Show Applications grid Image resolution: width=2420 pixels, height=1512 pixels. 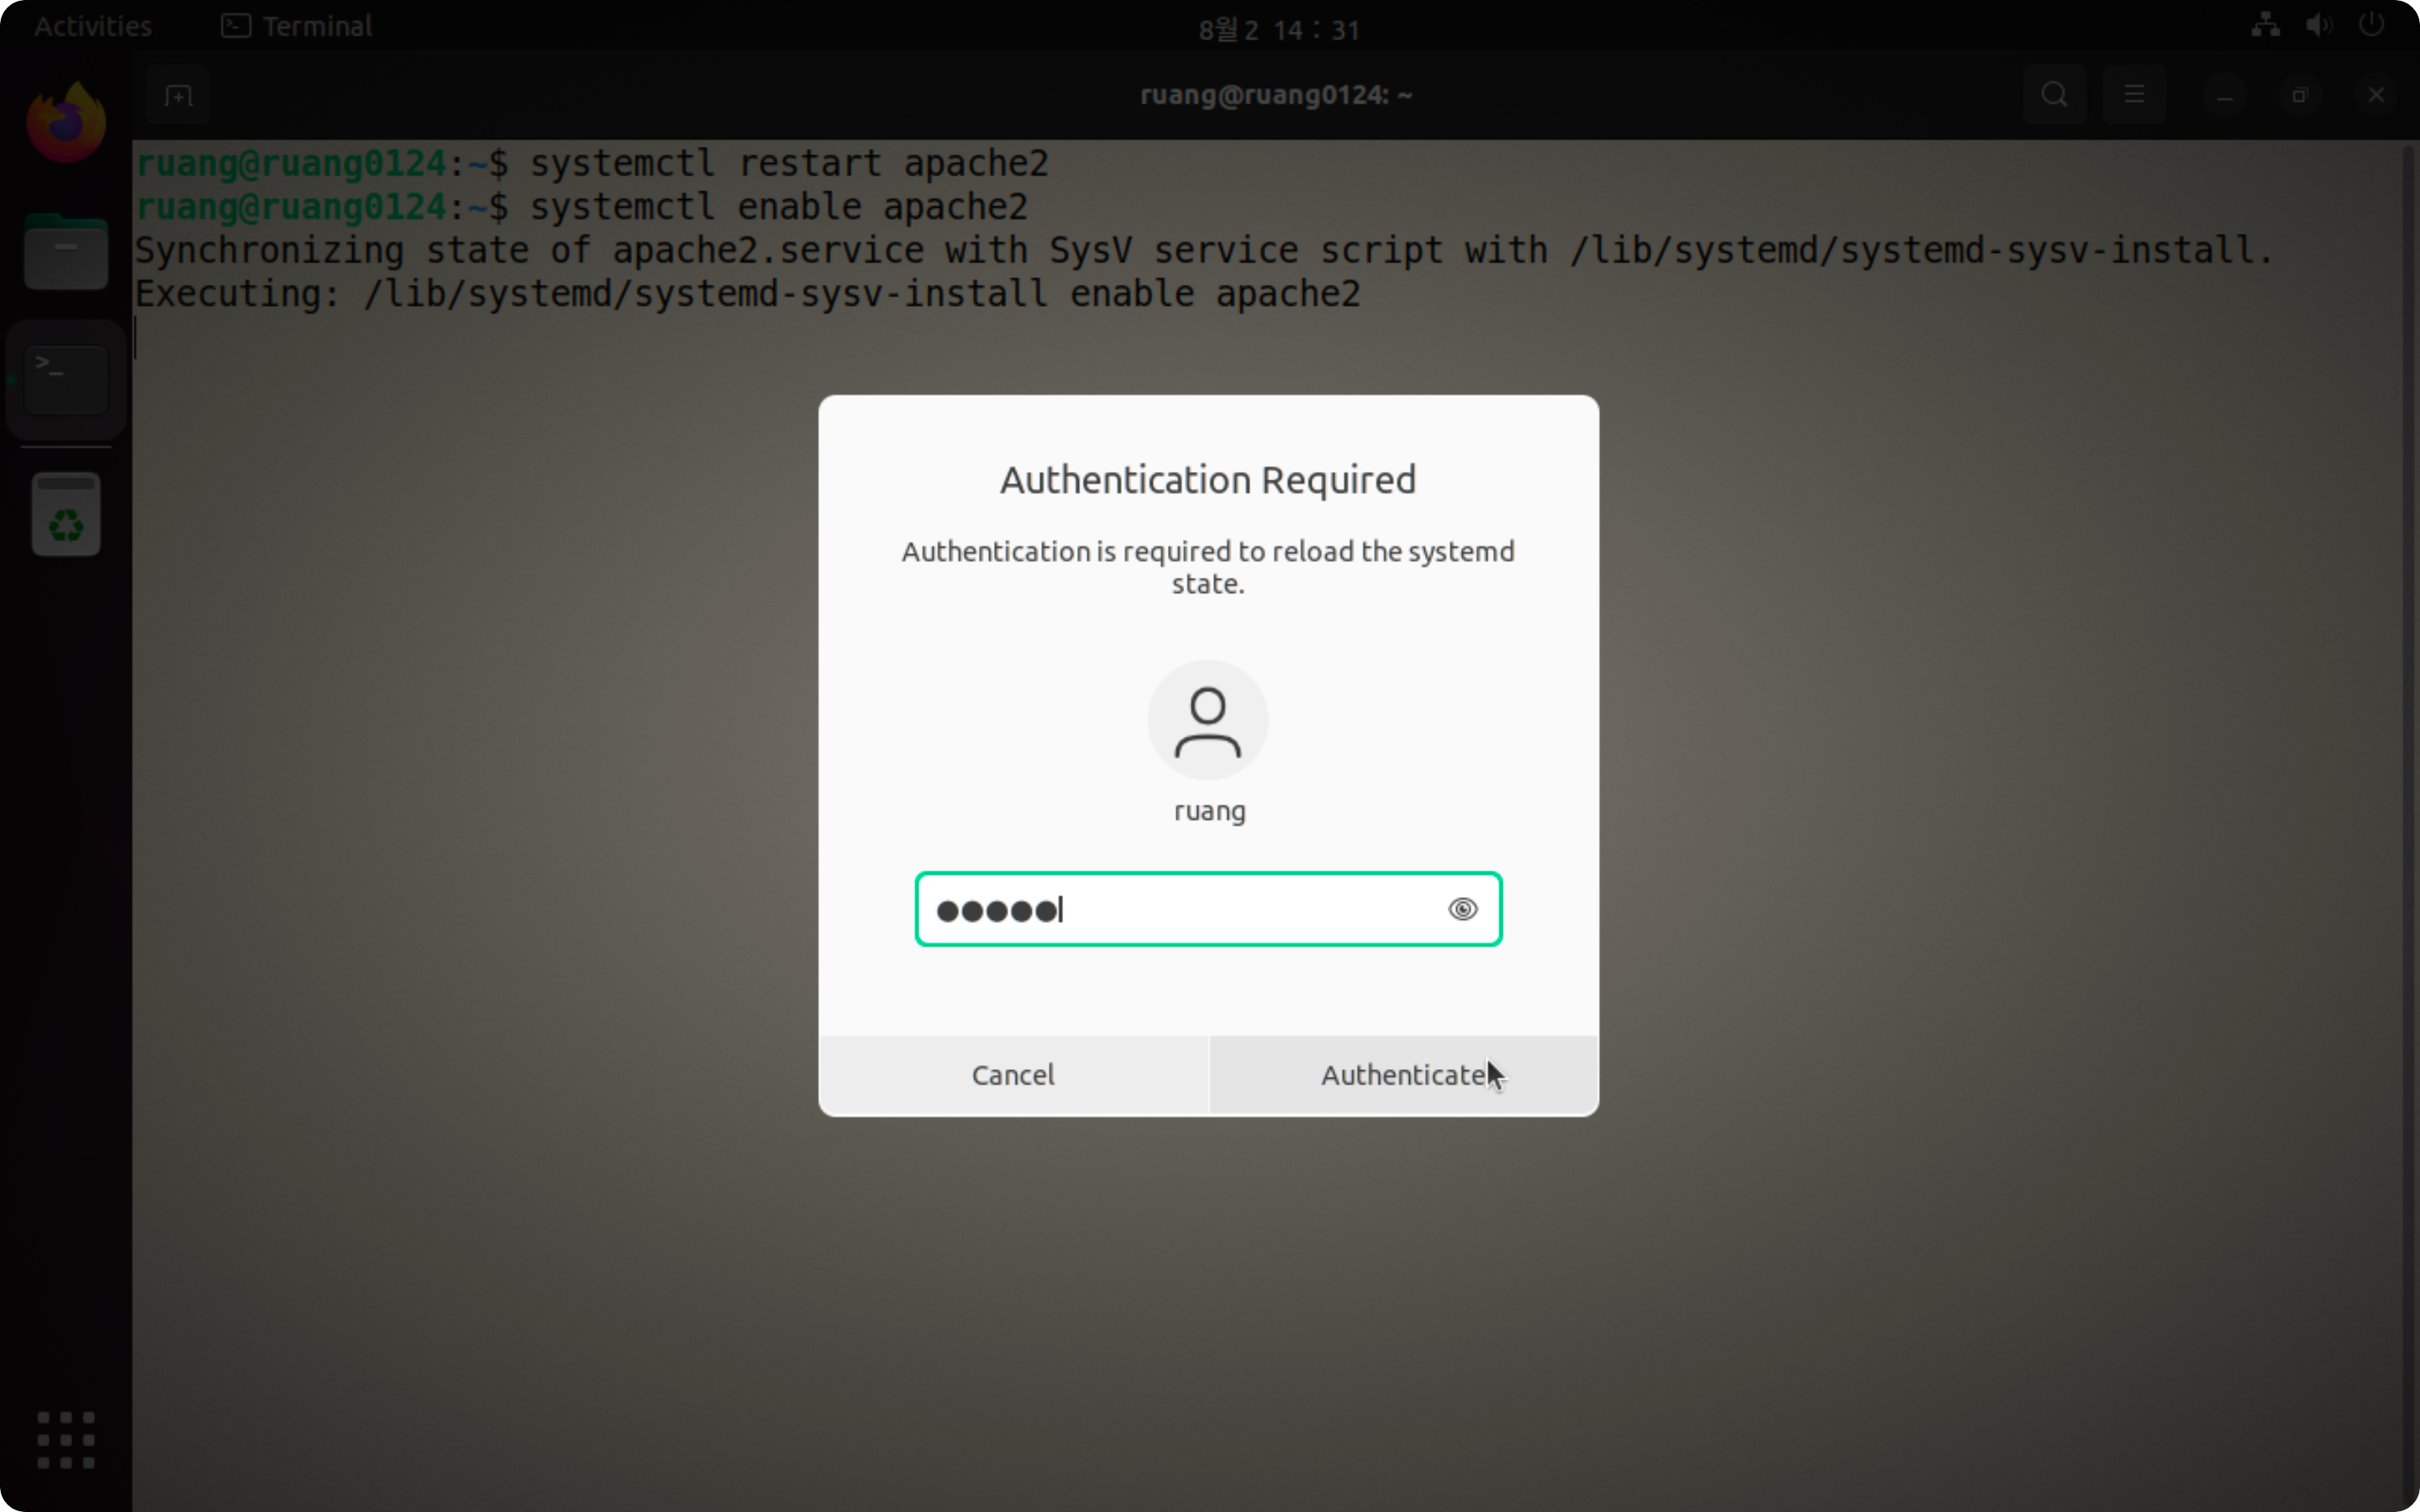coord(66,1440)
